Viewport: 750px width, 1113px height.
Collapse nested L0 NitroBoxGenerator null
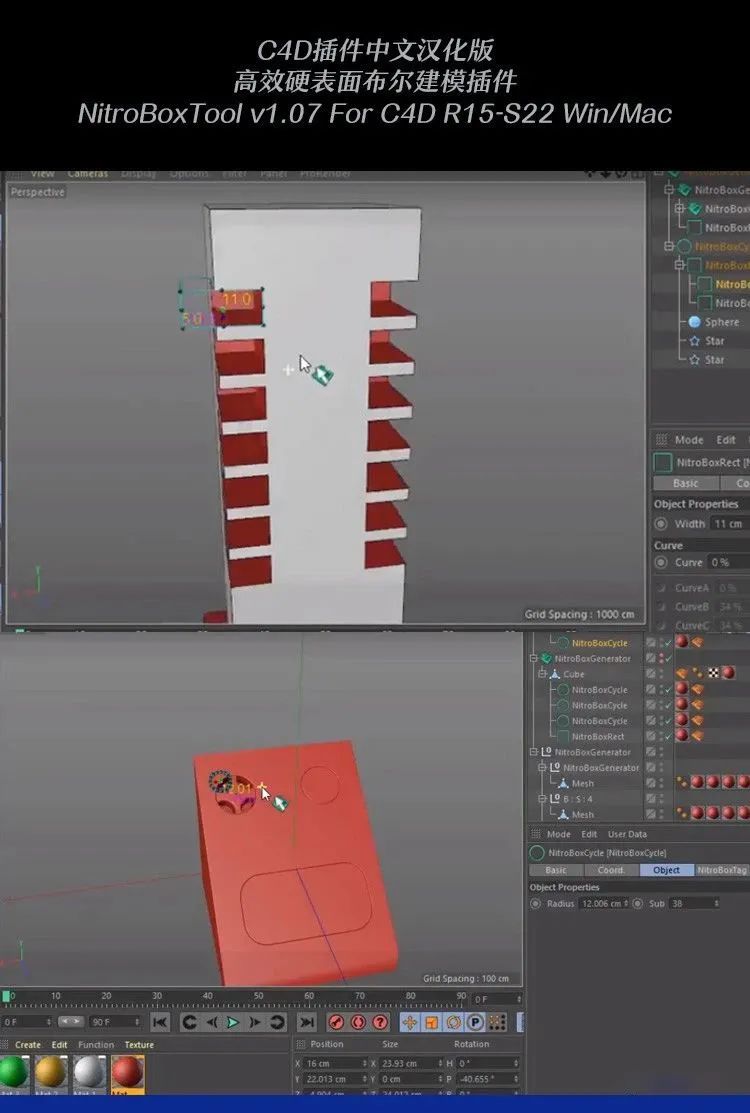tap(542, 768)
